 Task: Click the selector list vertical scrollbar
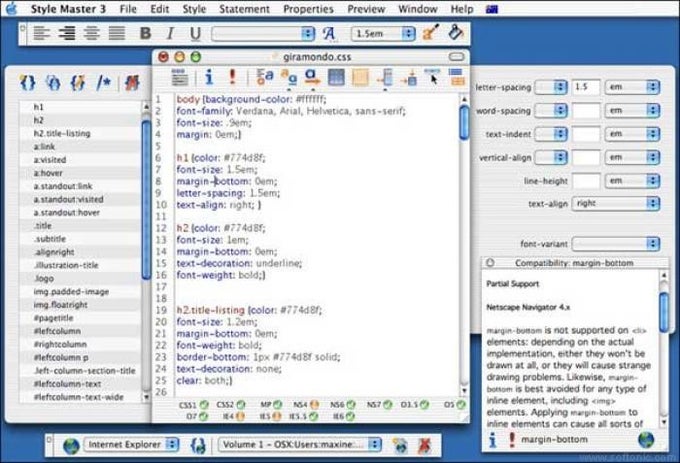[x=146, y=251]
